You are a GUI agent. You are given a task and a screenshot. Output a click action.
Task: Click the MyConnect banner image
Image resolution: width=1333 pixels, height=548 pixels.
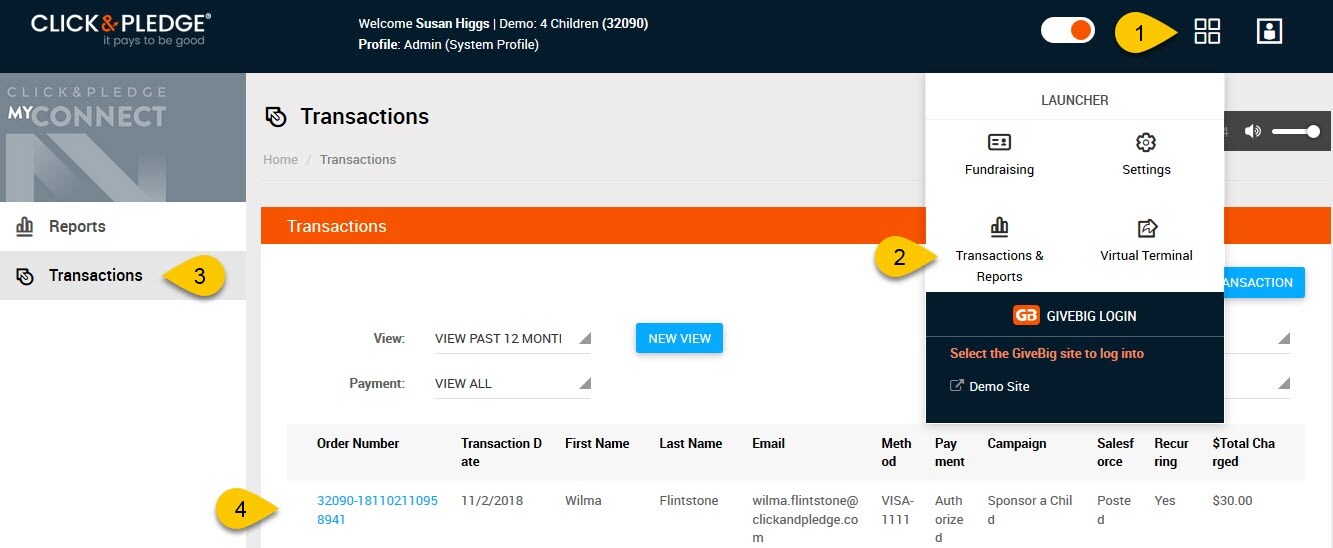[123, 138]
